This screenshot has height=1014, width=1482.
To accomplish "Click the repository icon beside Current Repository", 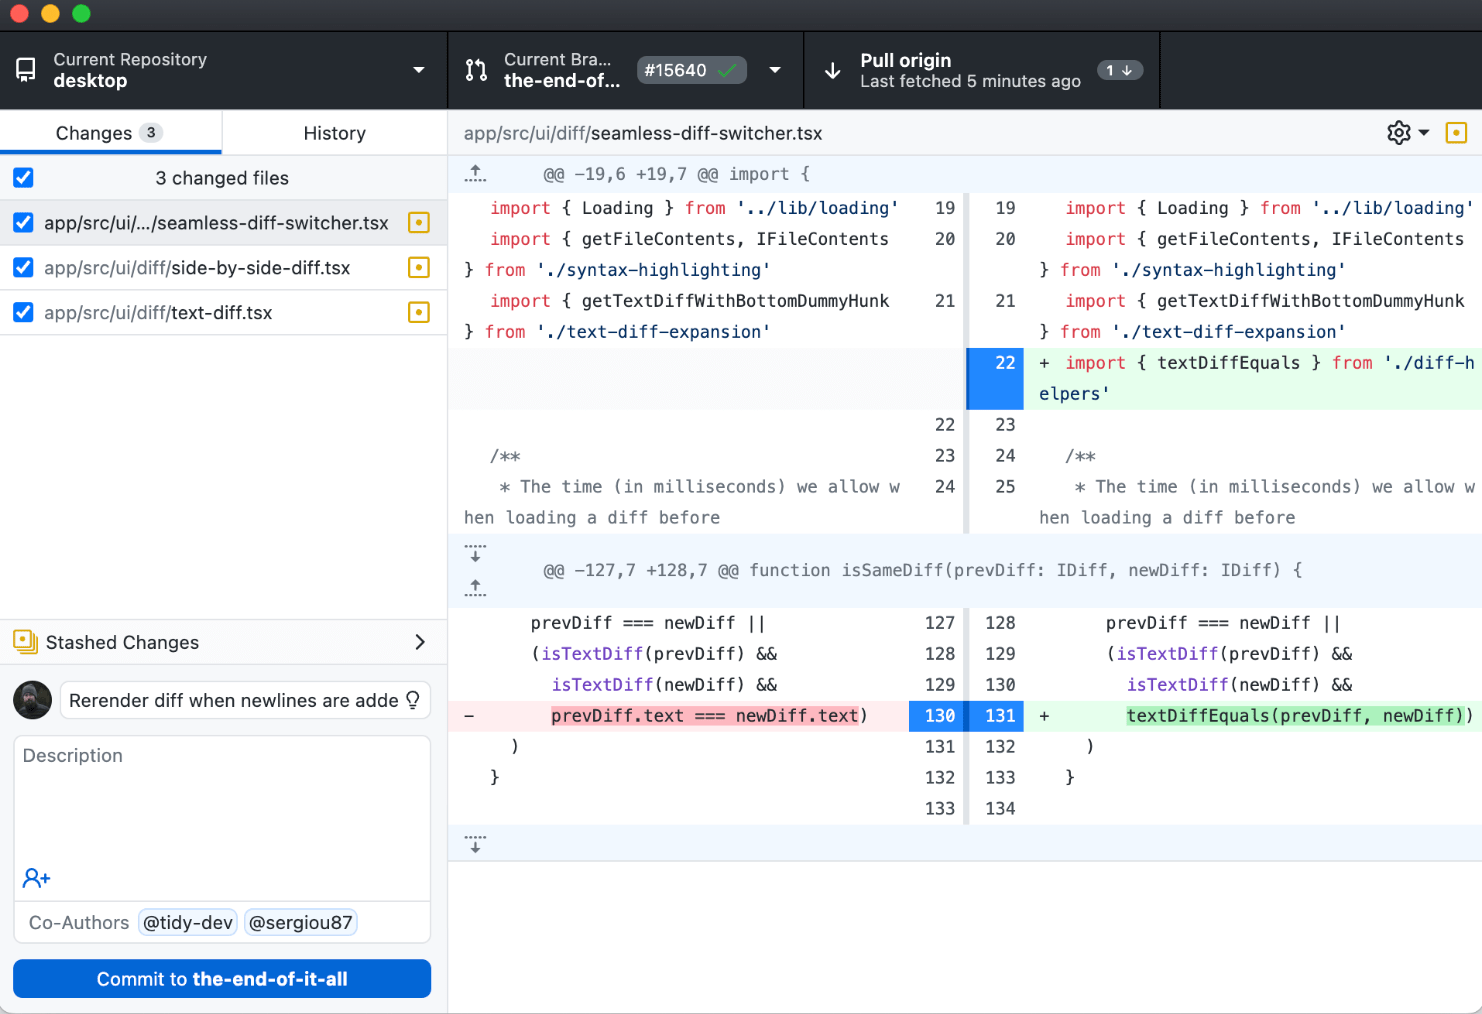I will coord(26,70).
